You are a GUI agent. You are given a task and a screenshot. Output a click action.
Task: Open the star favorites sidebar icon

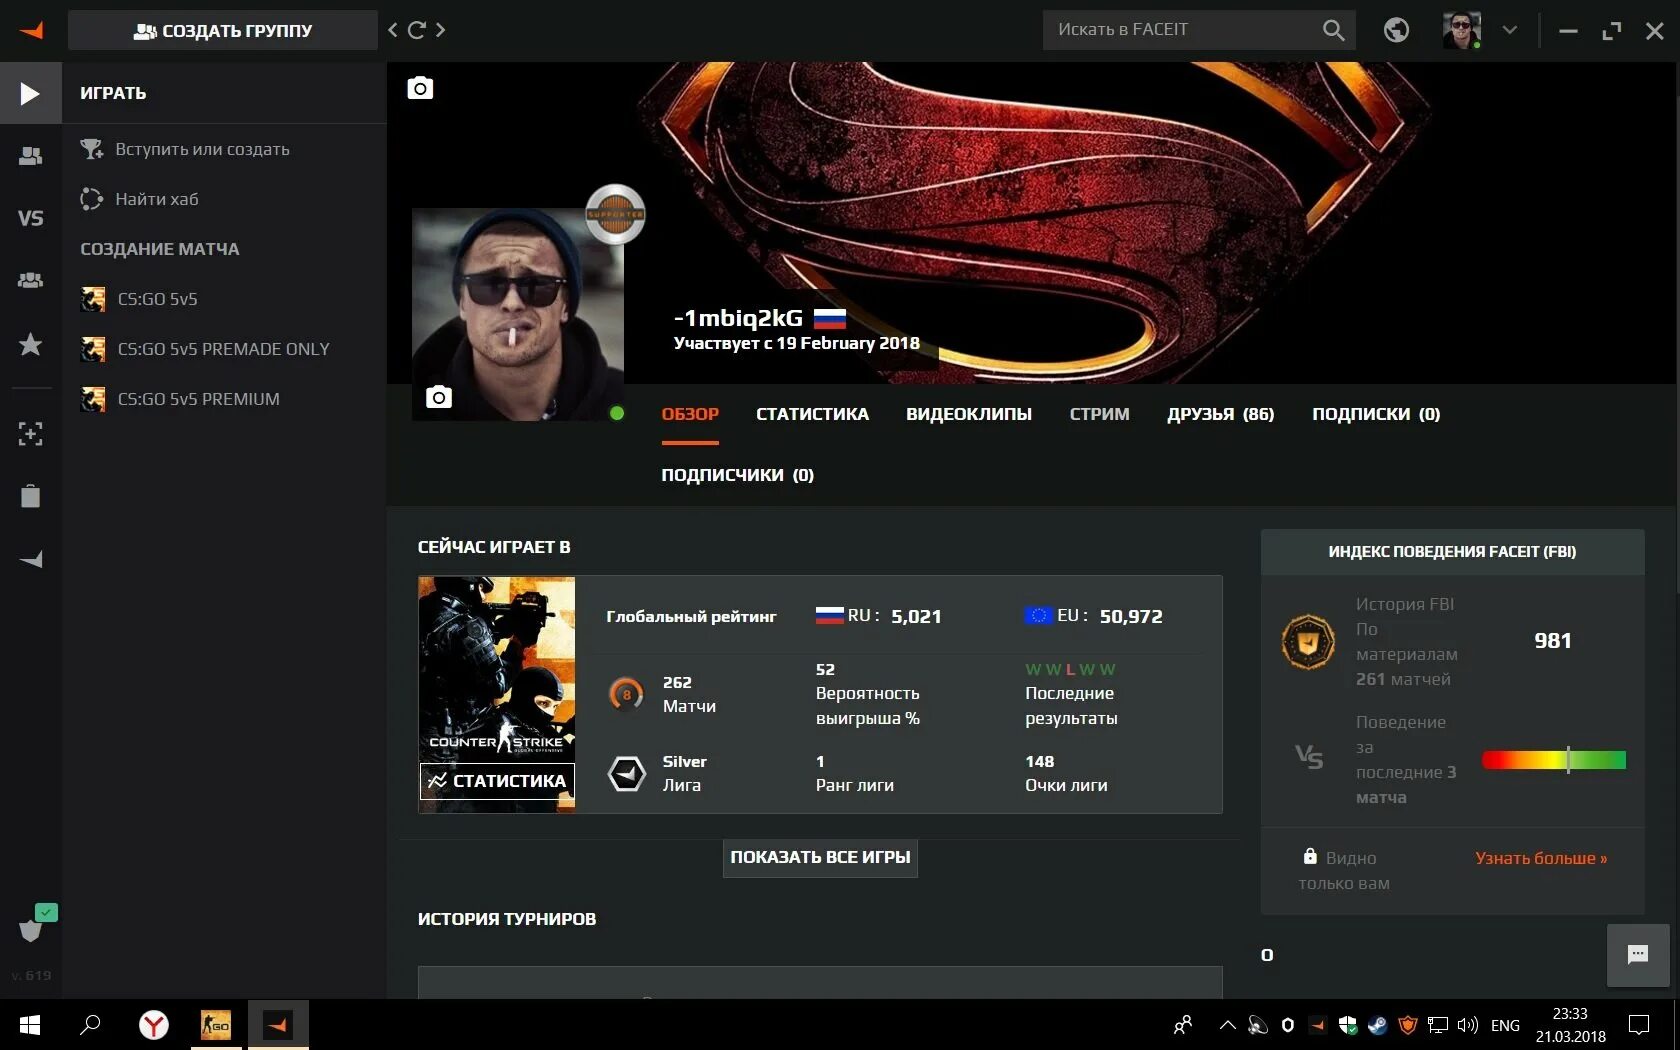coord(30,344)
